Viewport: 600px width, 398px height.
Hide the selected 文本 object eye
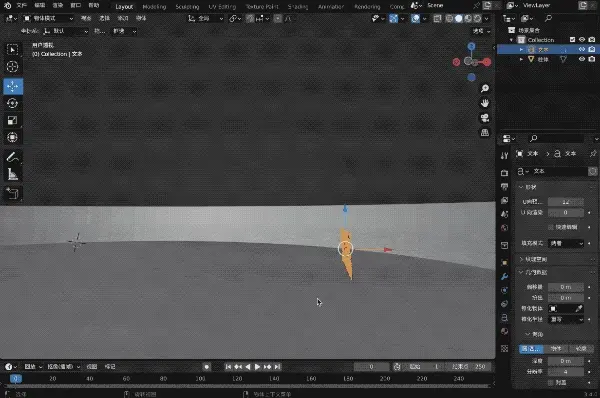coord(582,49)
